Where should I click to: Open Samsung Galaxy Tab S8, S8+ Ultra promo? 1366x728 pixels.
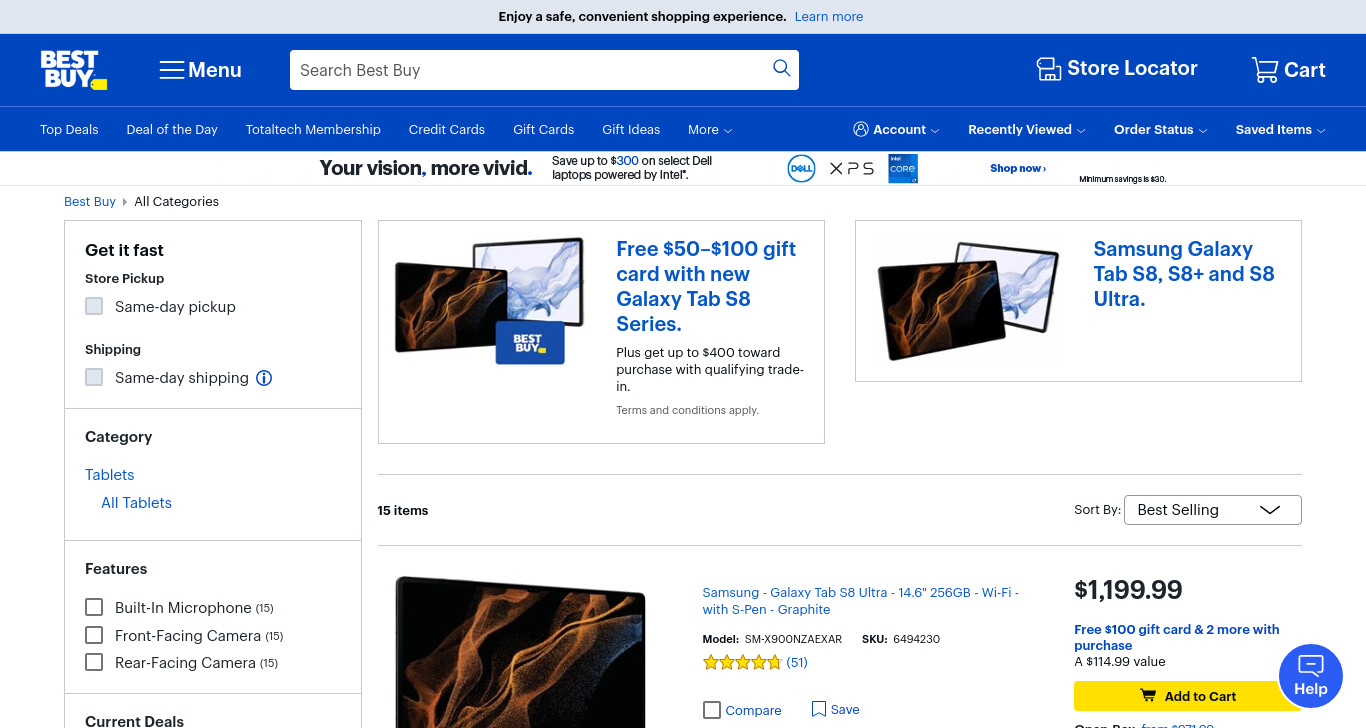point(1184,274)
